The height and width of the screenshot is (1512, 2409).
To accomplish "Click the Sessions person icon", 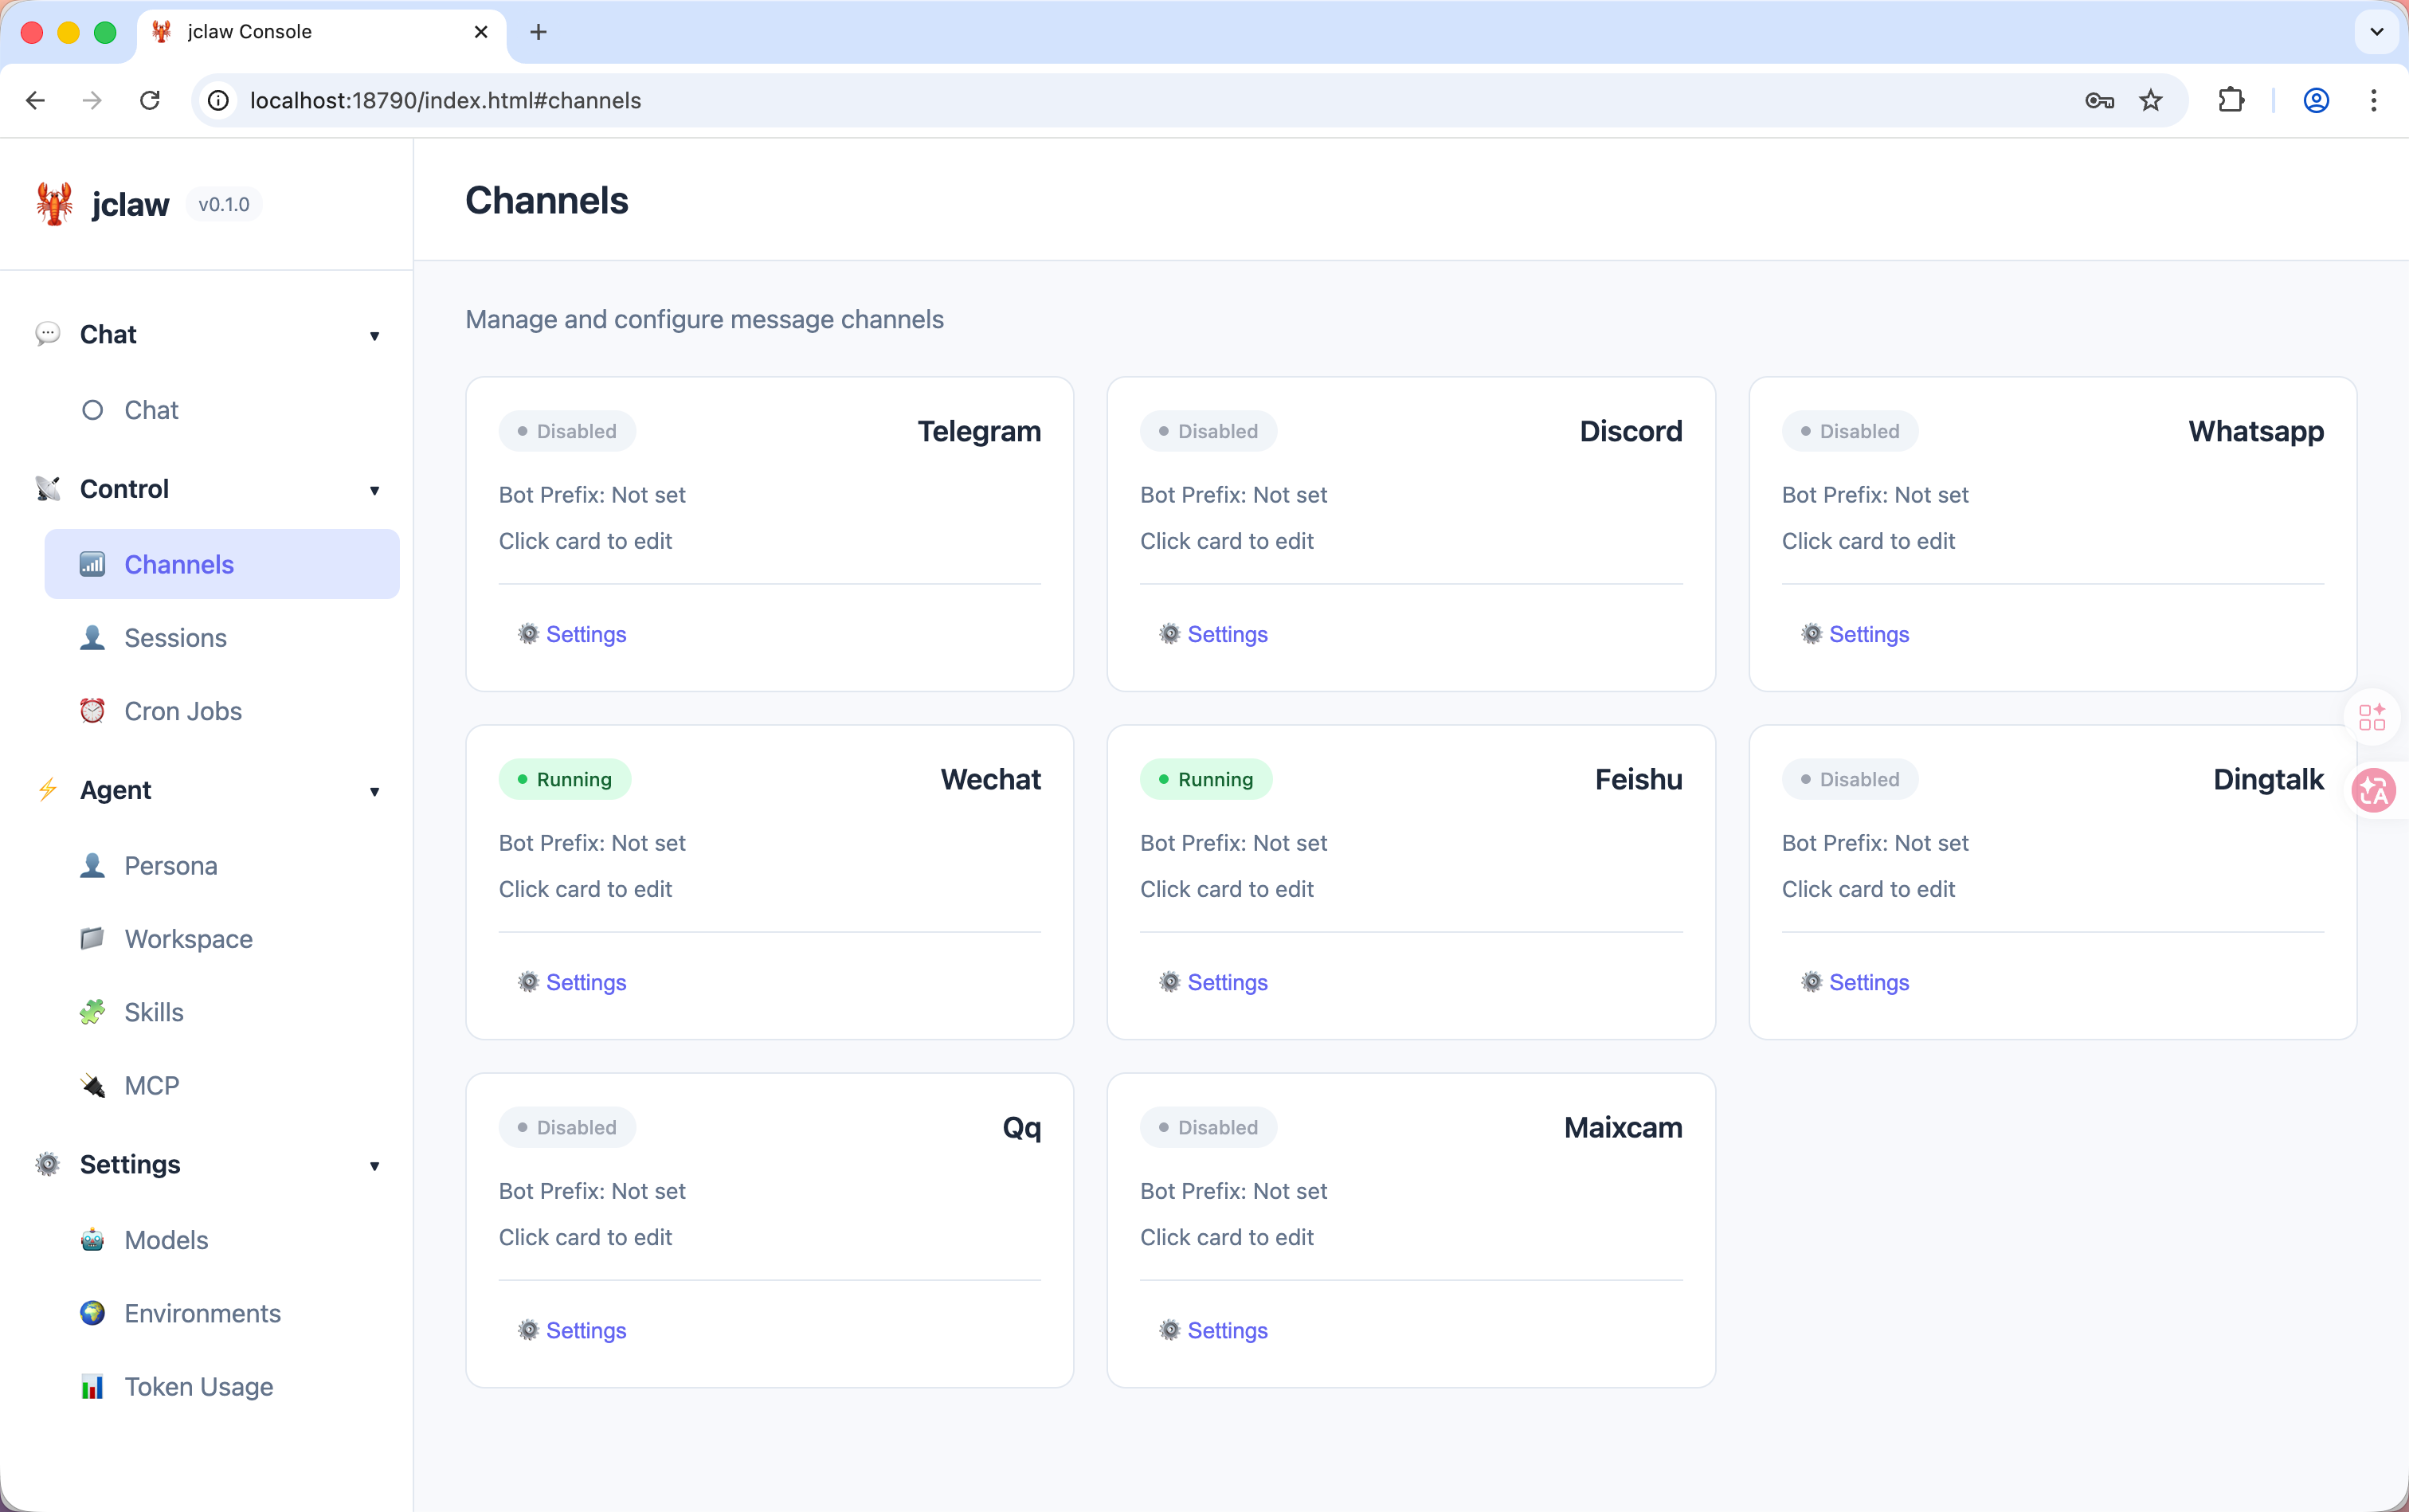I will click(x=92, y=638).
